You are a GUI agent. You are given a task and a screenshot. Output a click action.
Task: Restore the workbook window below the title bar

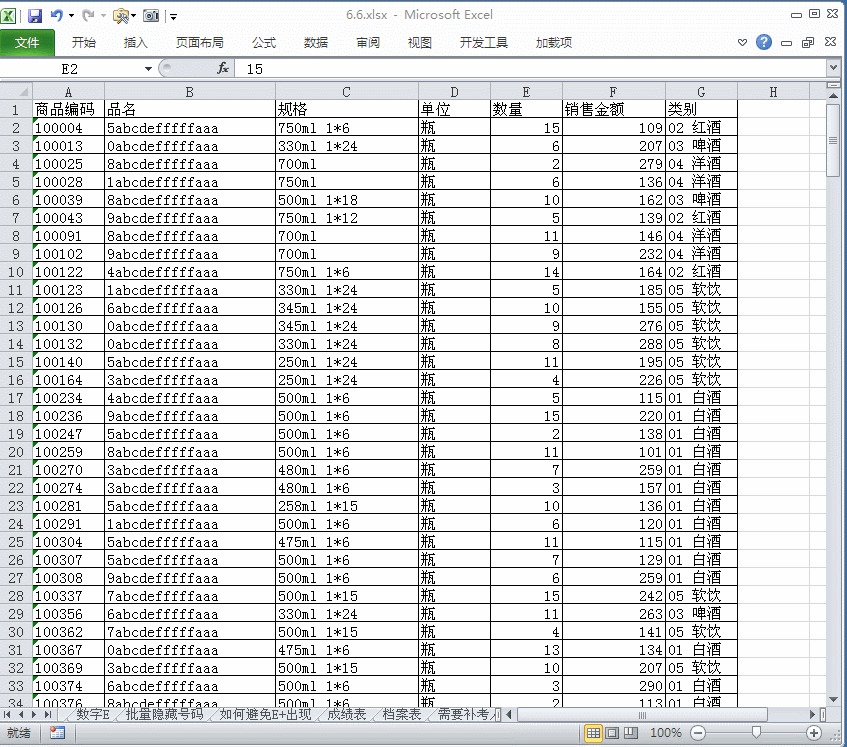[x=808, y=42]
